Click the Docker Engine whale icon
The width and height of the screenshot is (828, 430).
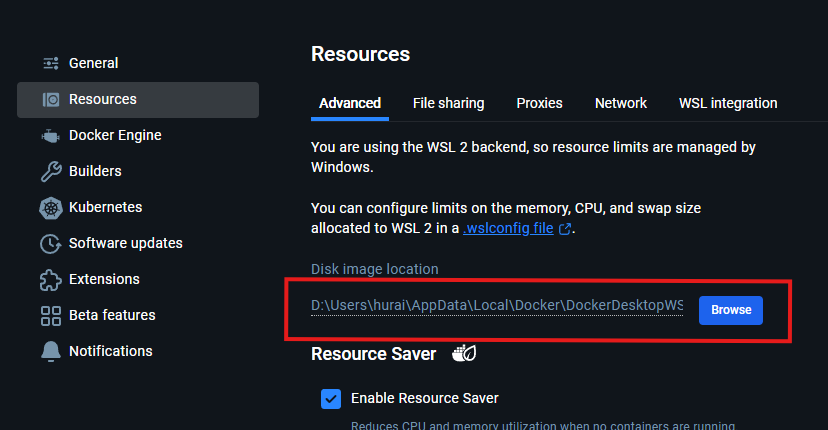coord(51,136)
